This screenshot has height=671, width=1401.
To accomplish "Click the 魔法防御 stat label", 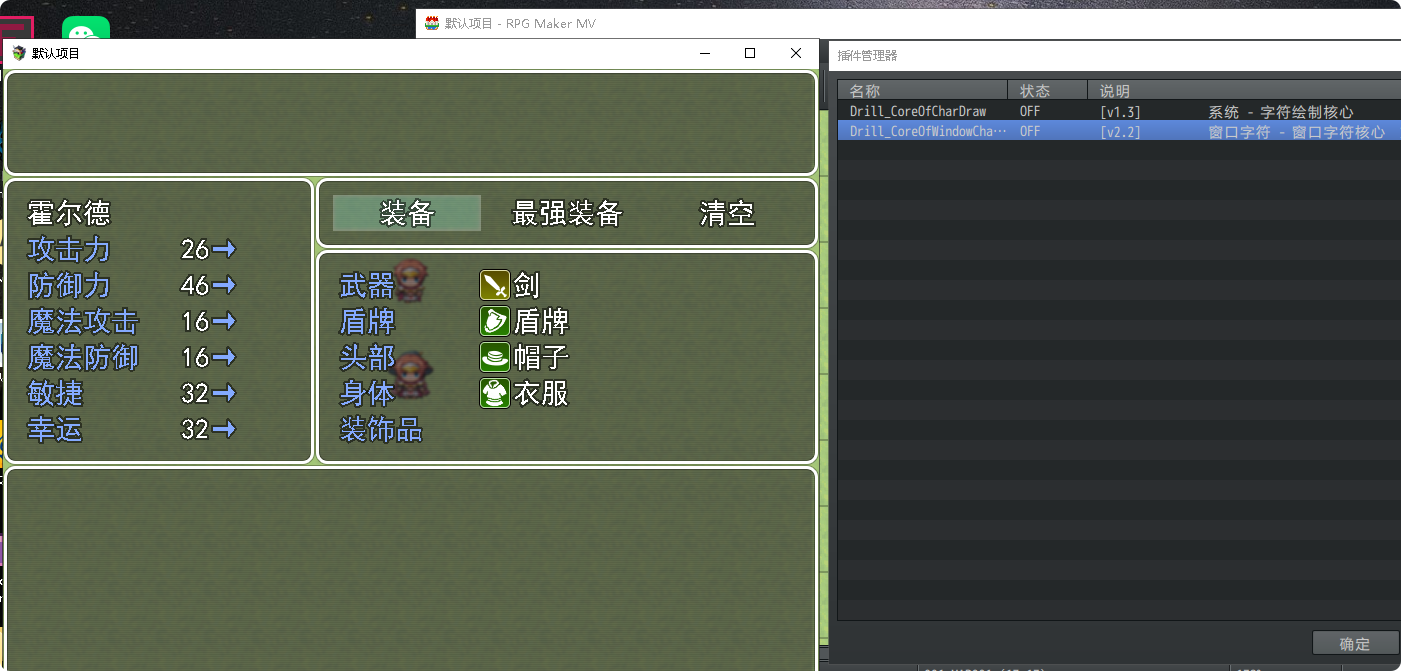I will tap(83, 357).
